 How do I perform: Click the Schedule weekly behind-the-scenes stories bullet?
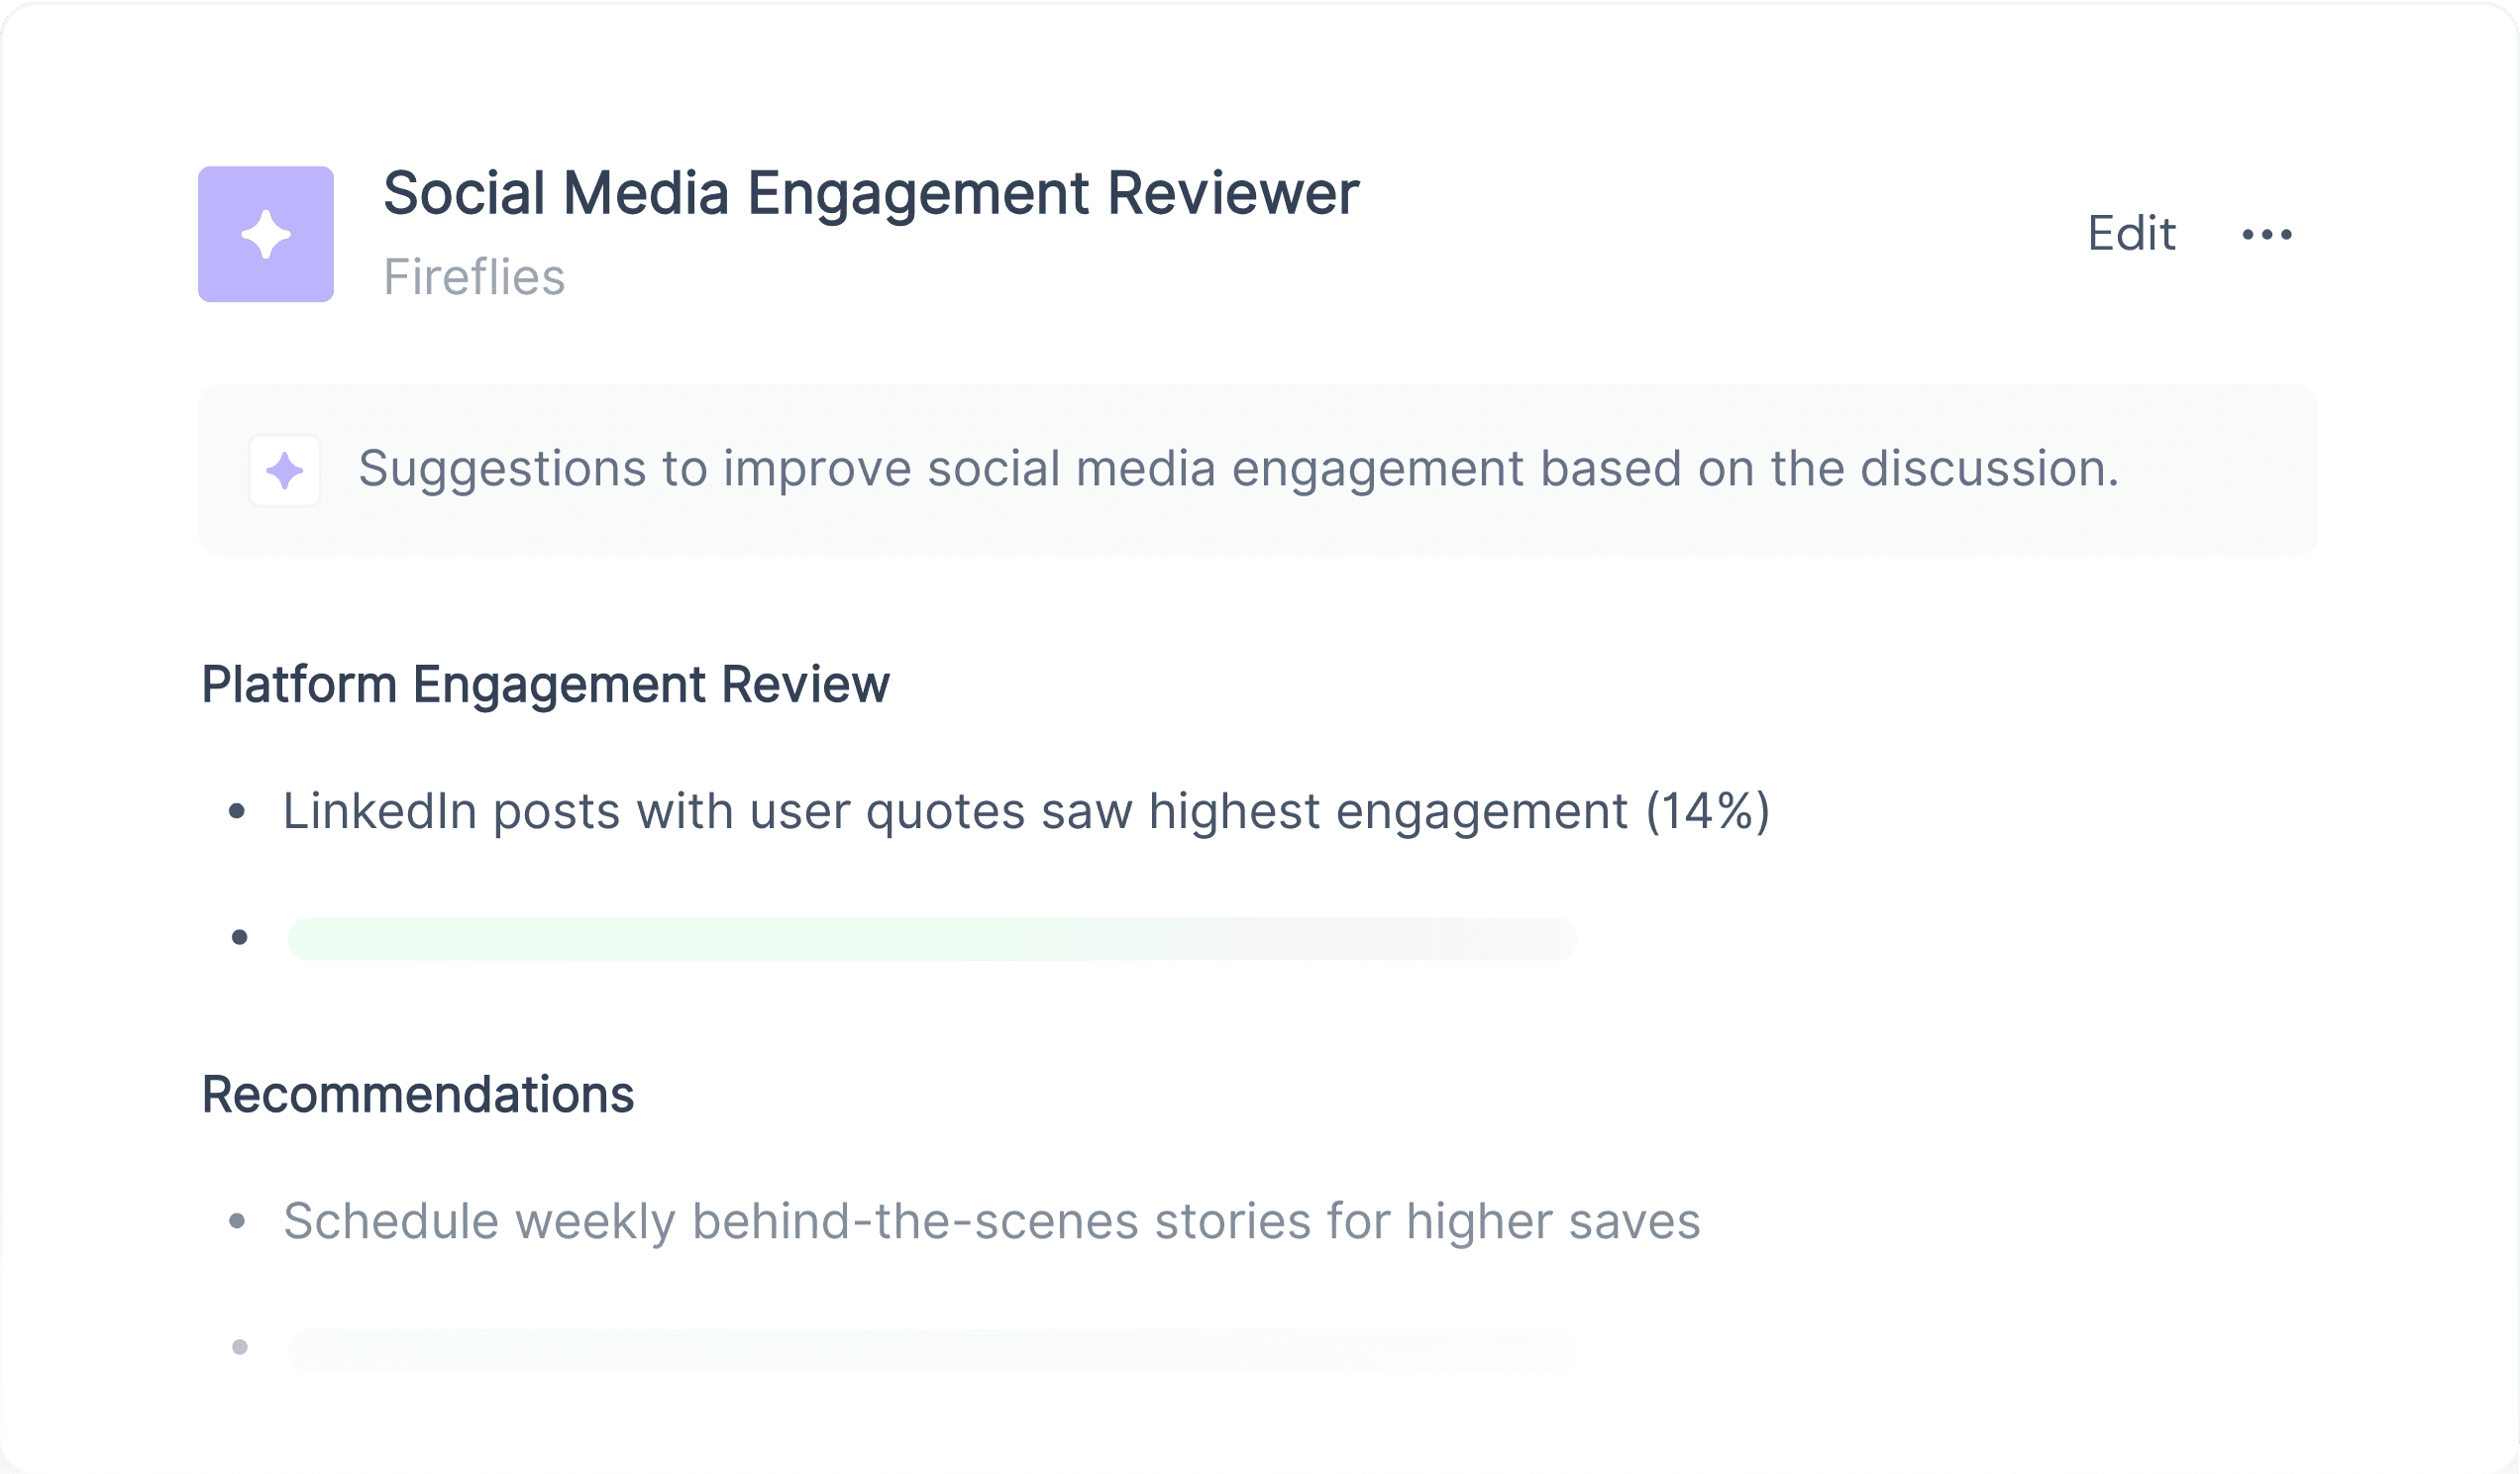click(x=991, y=1221)
